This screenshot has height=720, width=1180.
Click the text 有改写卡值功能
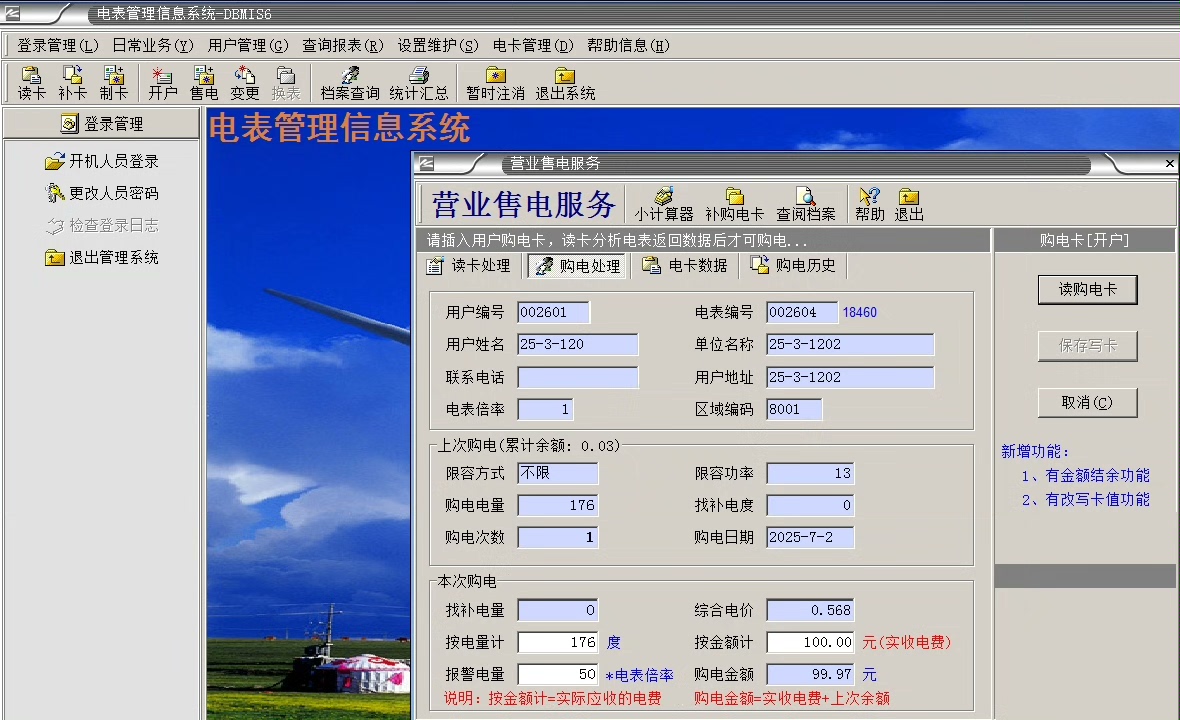[x=1097, y=500]
